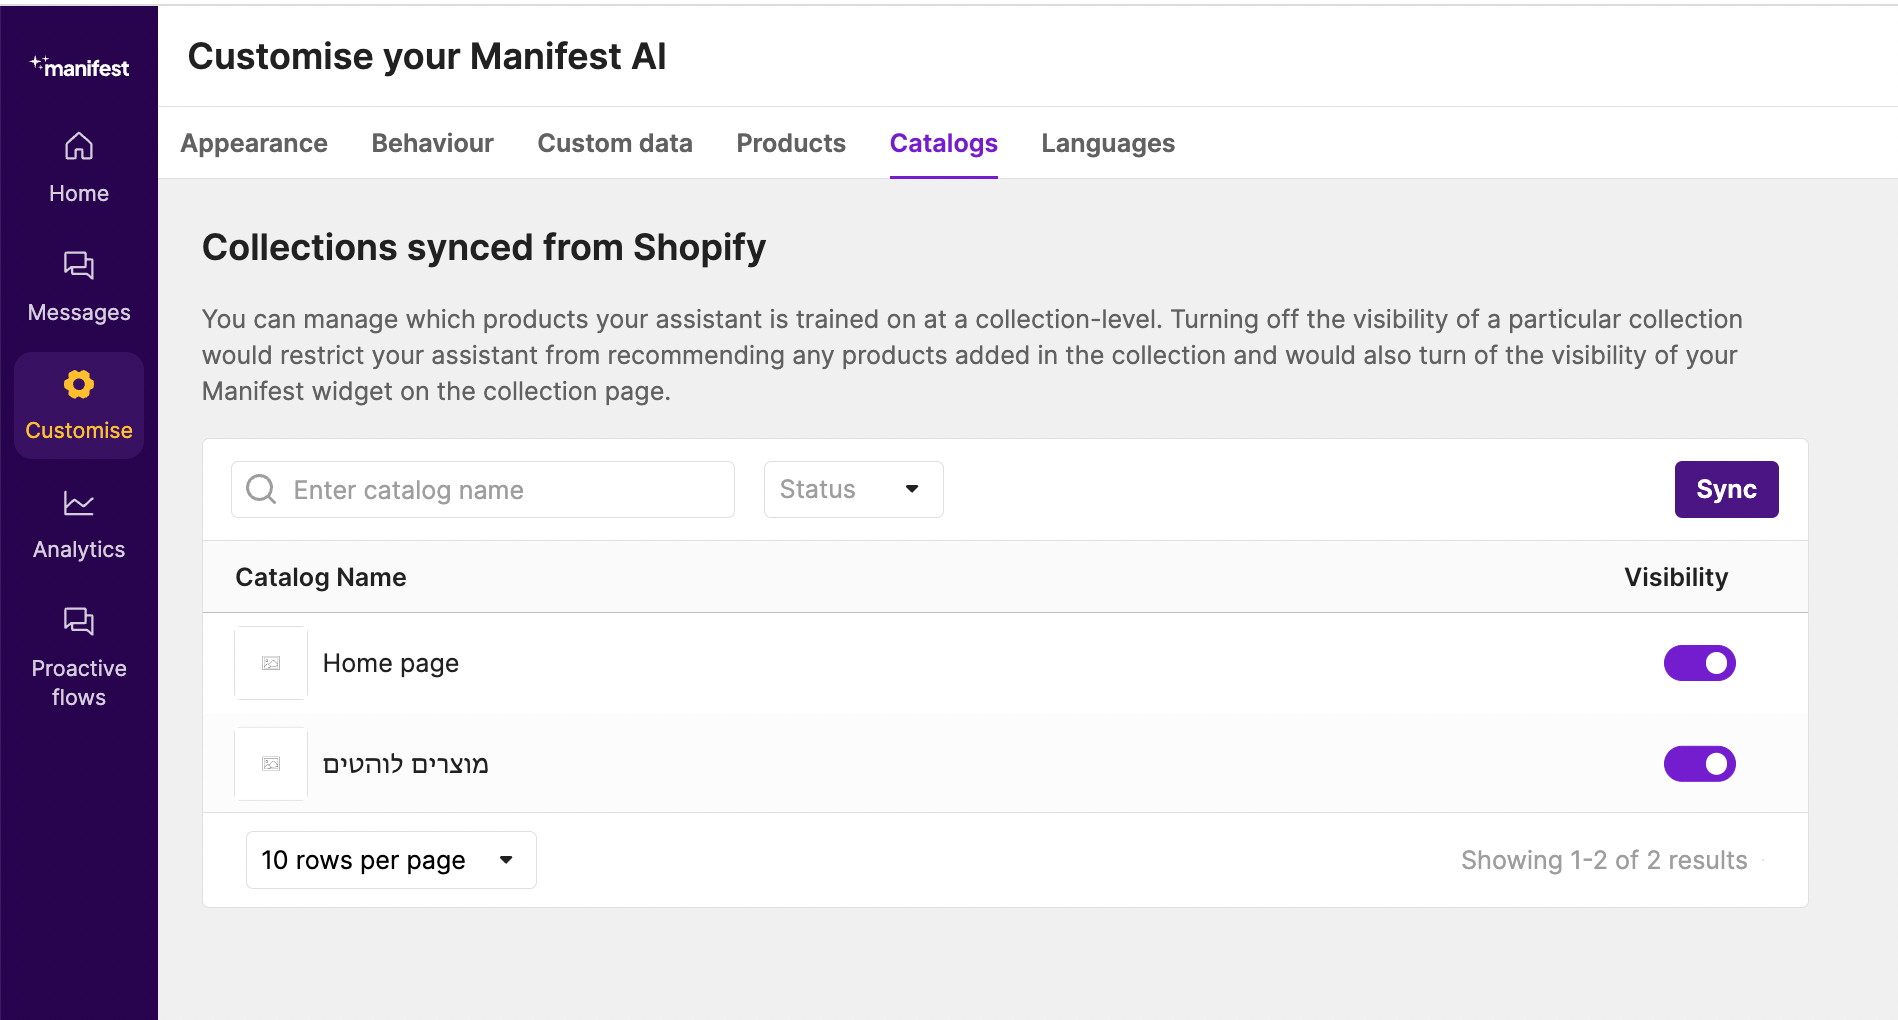Disable visibility for the Hebrew-named catalog

click(1699, 764)
